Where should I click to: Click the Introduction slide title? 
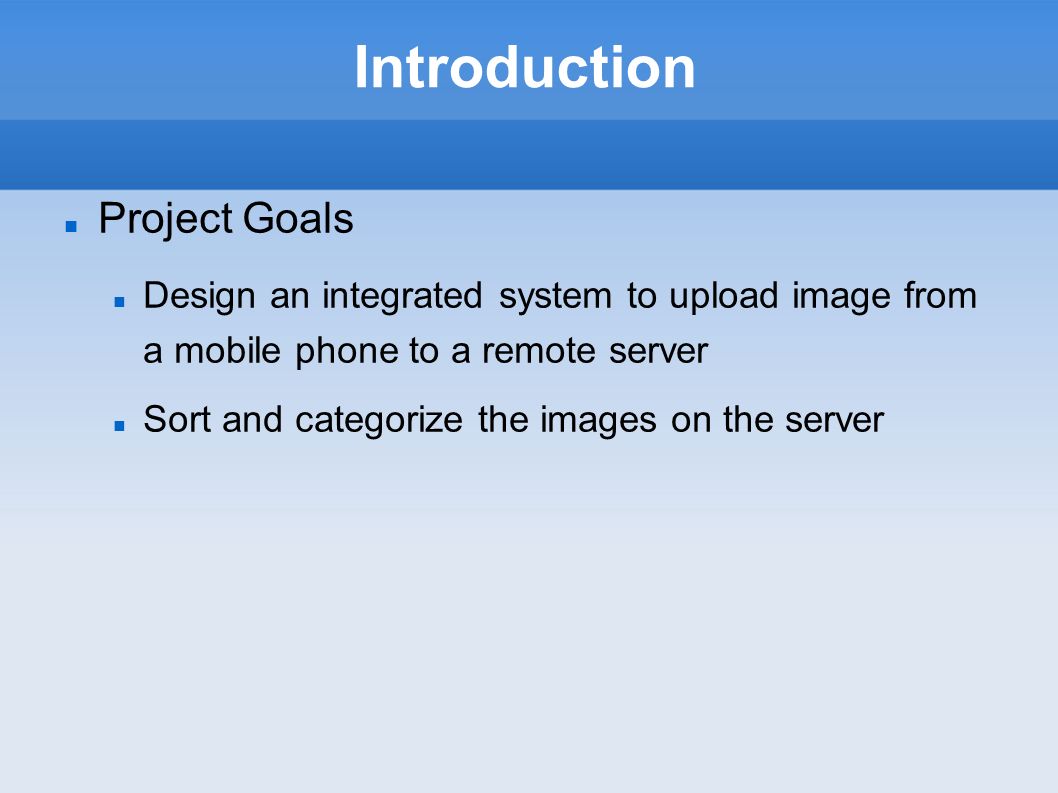(x=524, y=67)
